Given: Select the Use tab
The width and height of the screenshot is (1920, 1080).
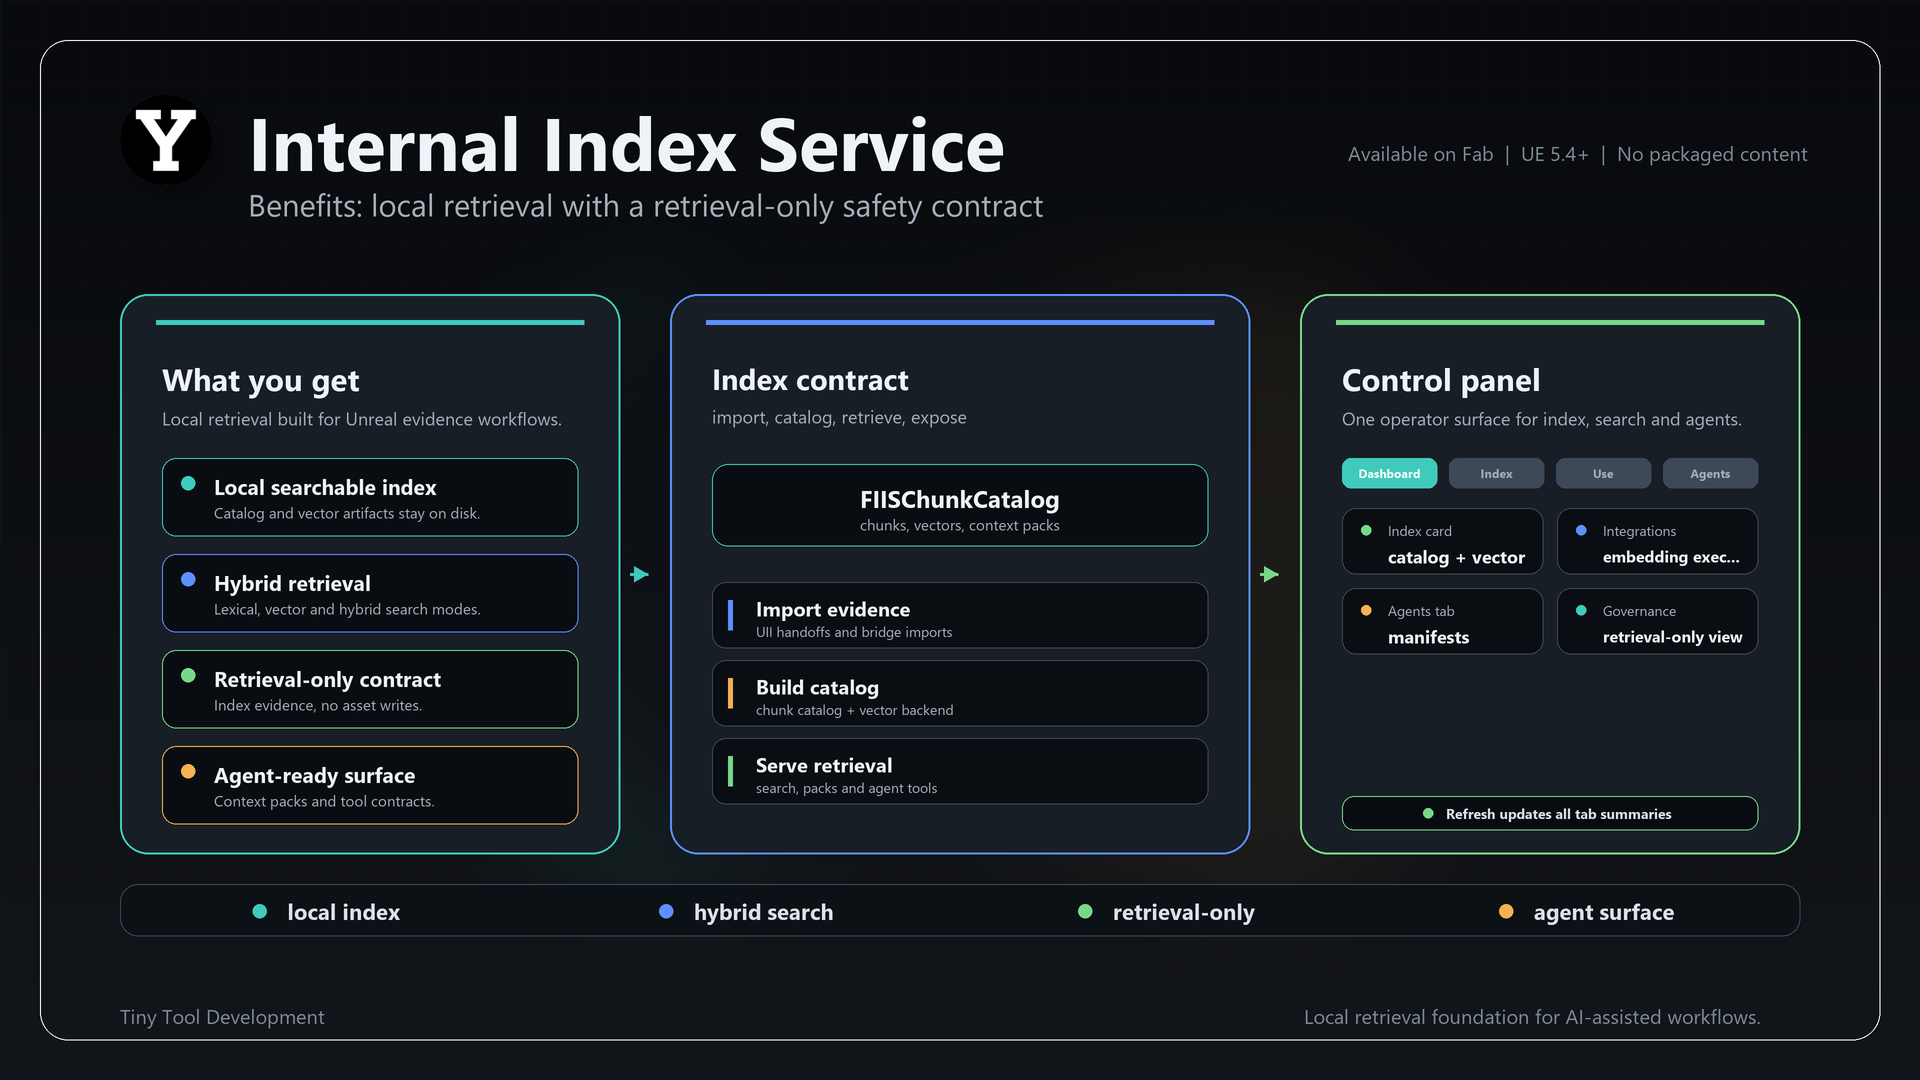Looking at the screenshot, I should 1603,474.
